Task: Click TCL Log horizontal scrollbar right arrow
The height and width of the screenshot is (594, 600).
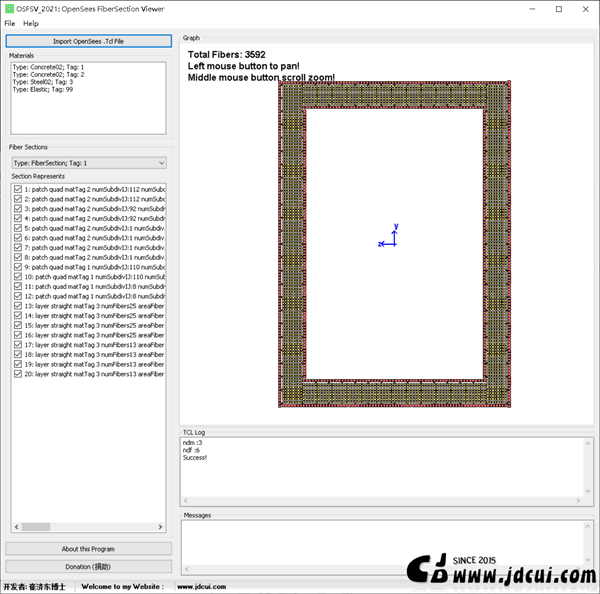Action: click(578, 500)
